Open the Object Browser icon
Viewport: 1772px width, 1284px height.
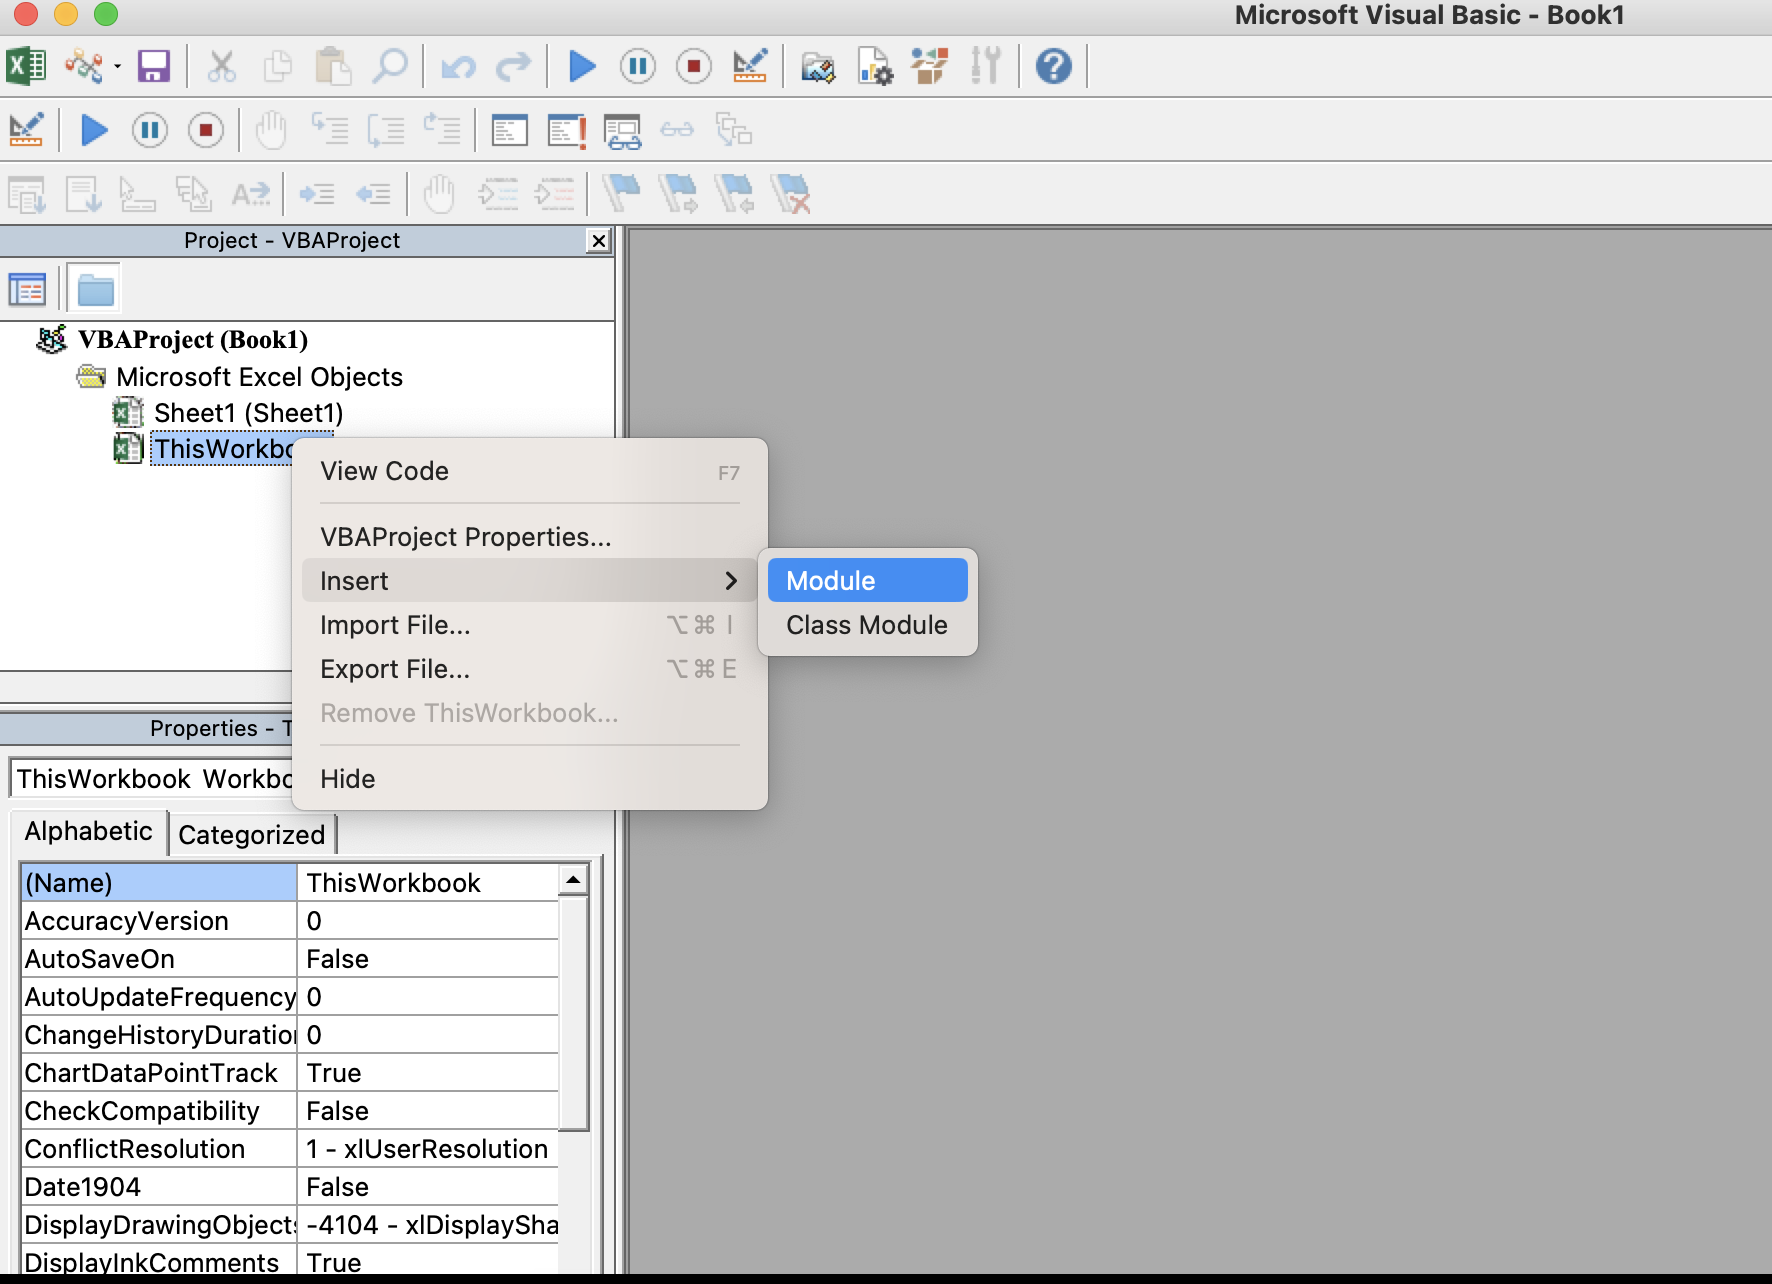[x=929, y=67]
